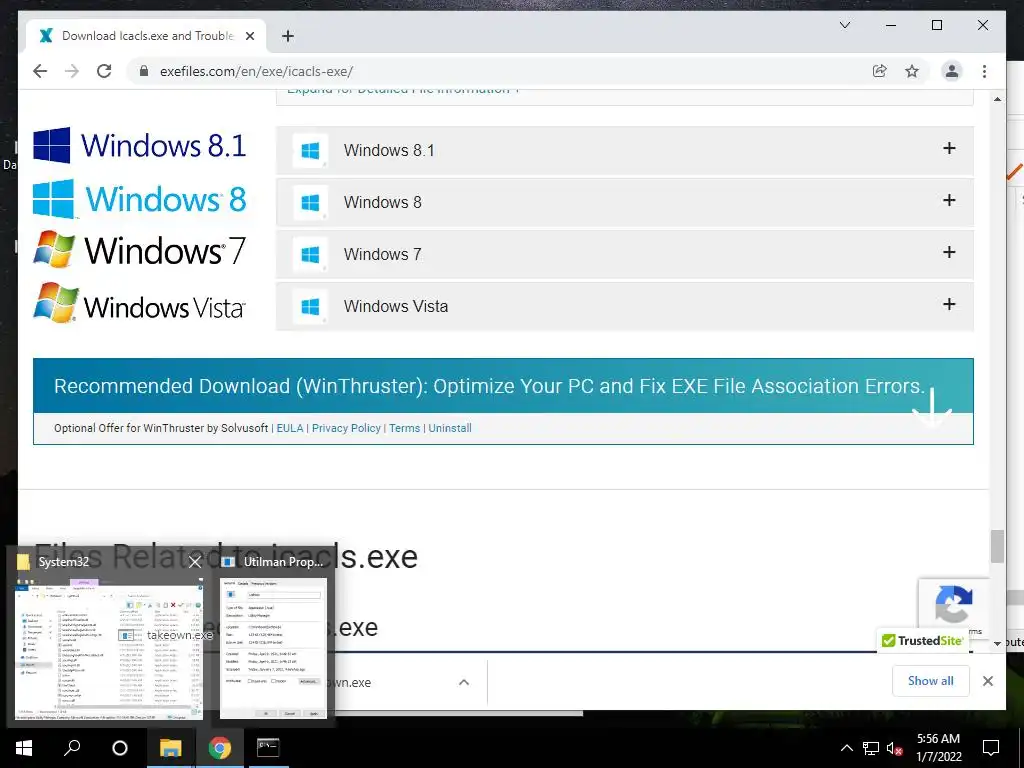1024x768 pixels.
Task: Open a new Chrome tab
Action: (x=287, y=36)
